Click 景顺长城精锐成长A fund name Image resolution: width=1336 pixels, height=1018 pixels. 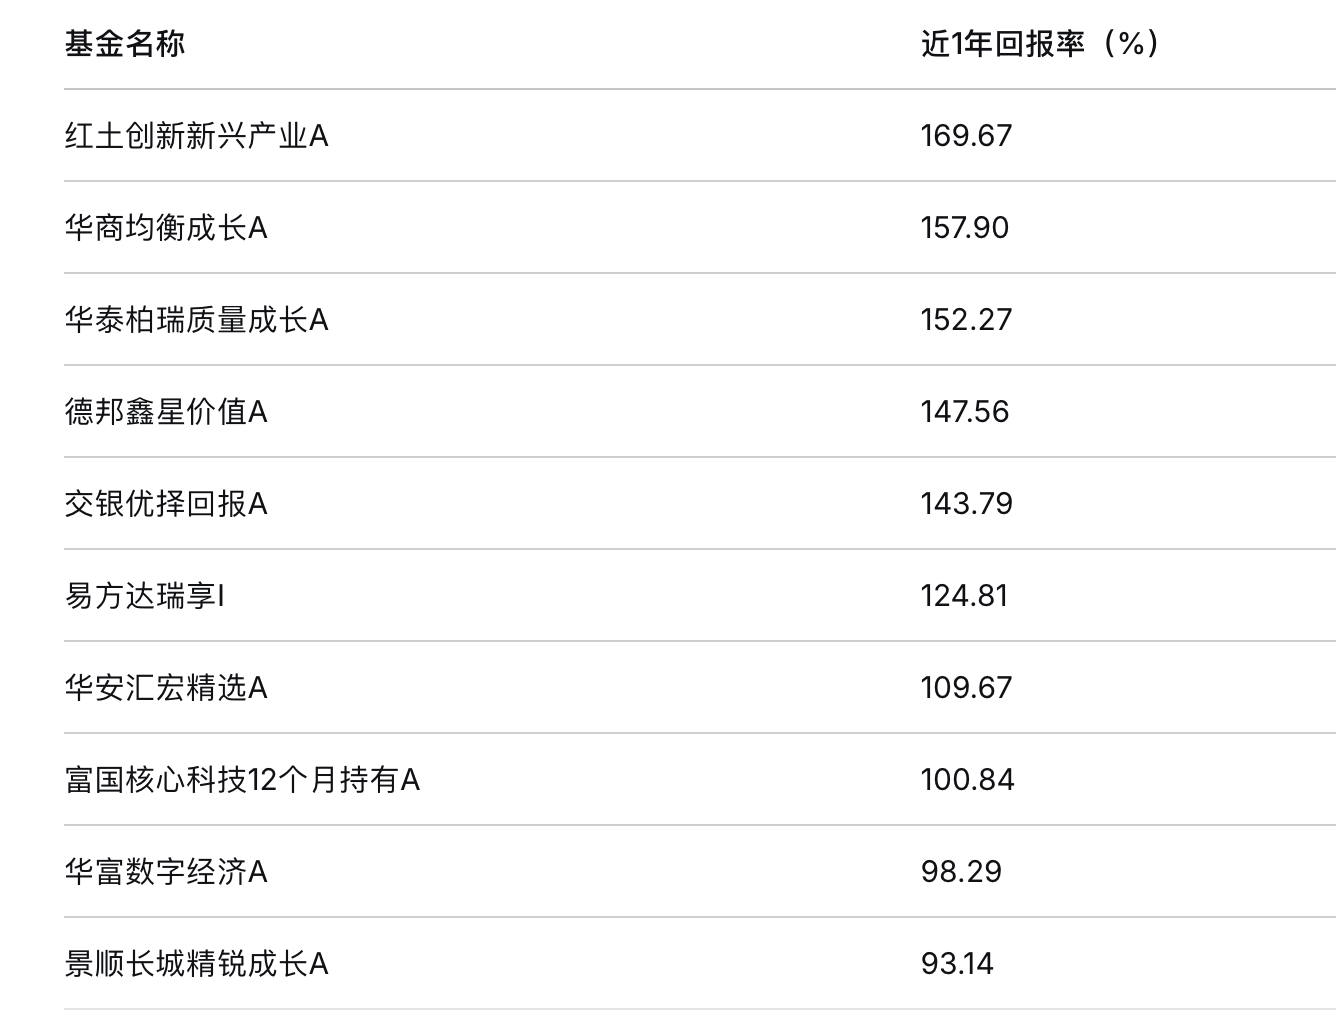click(197, 964)
